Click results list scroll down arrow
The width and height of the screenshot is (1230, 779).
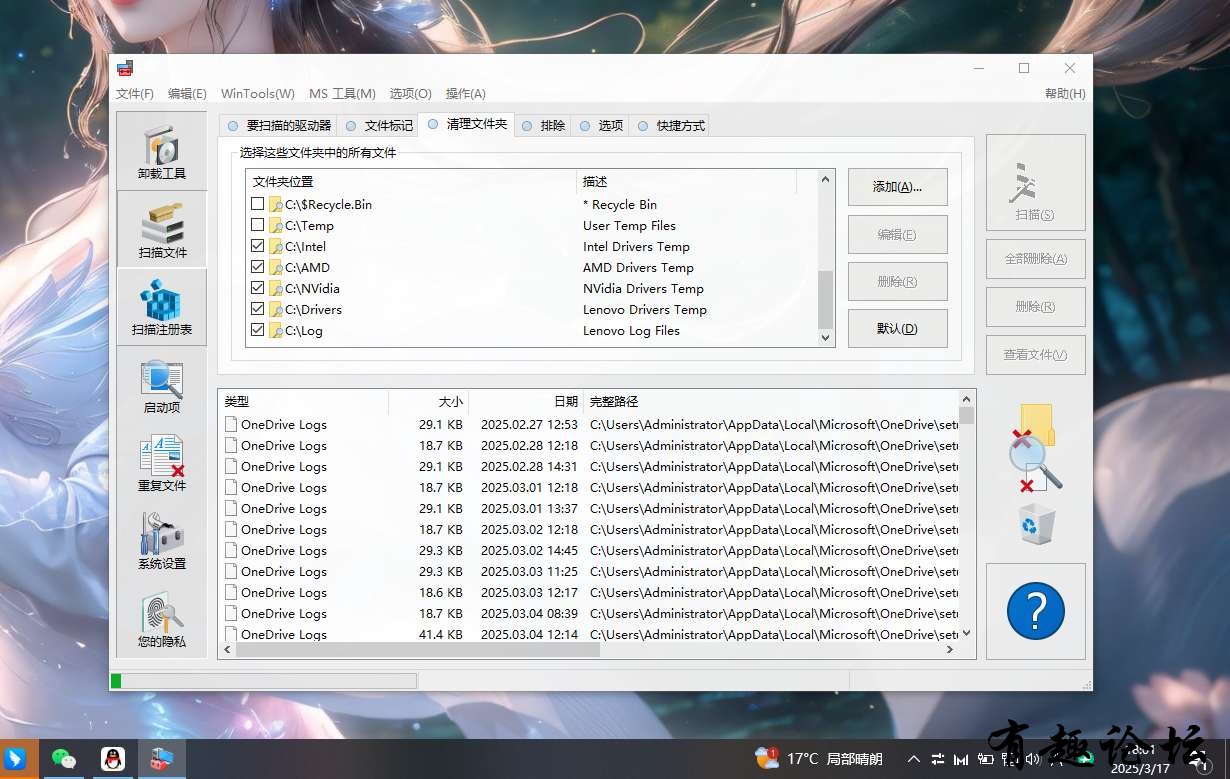tap(966, 633)
